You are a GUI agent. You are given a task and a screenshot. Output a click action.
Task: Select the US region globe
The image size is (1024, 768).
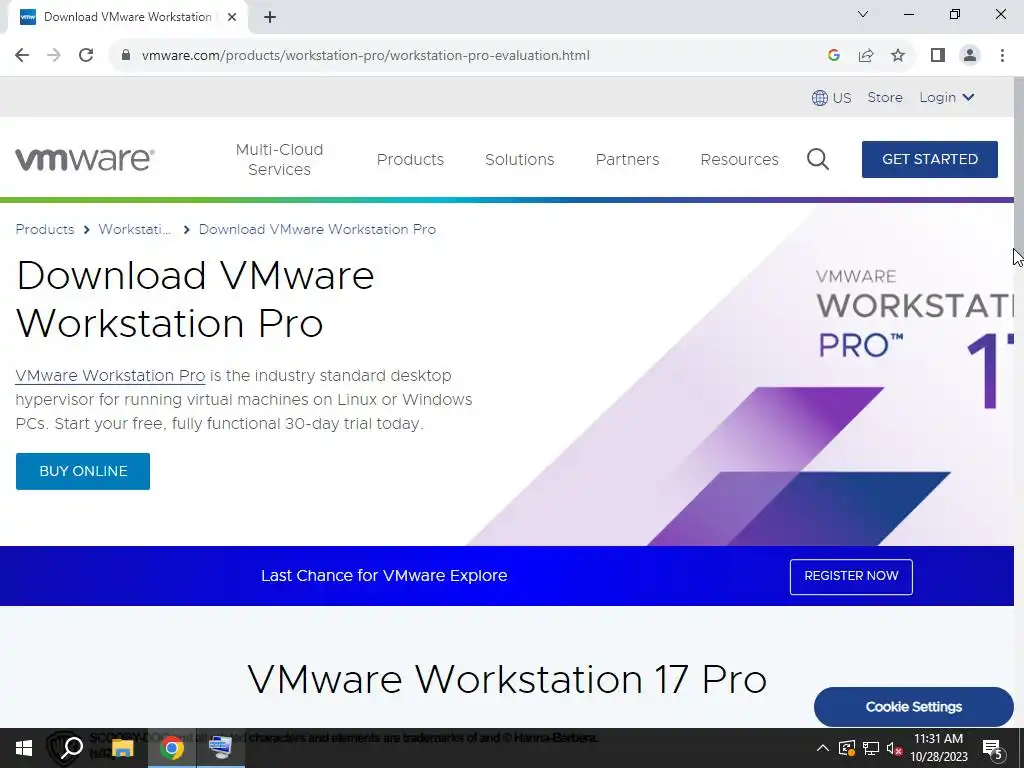point(831,98)
